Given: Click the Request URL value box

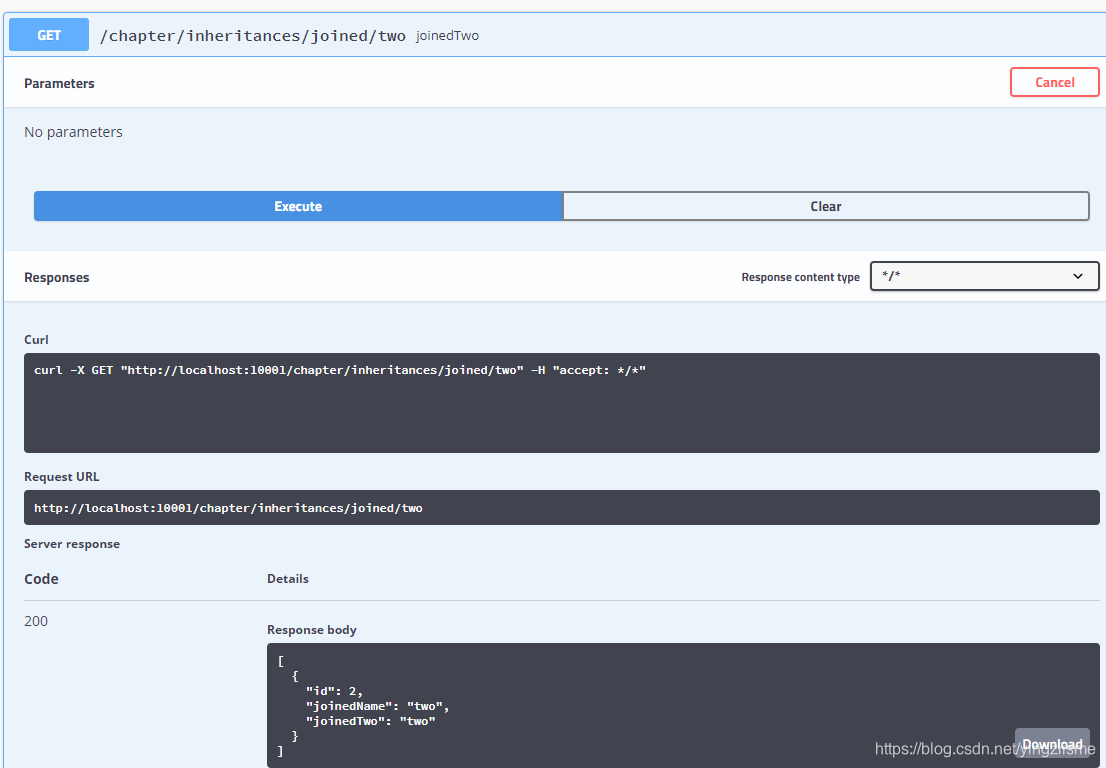Looking at the screenshot, I should click(561, 508).
